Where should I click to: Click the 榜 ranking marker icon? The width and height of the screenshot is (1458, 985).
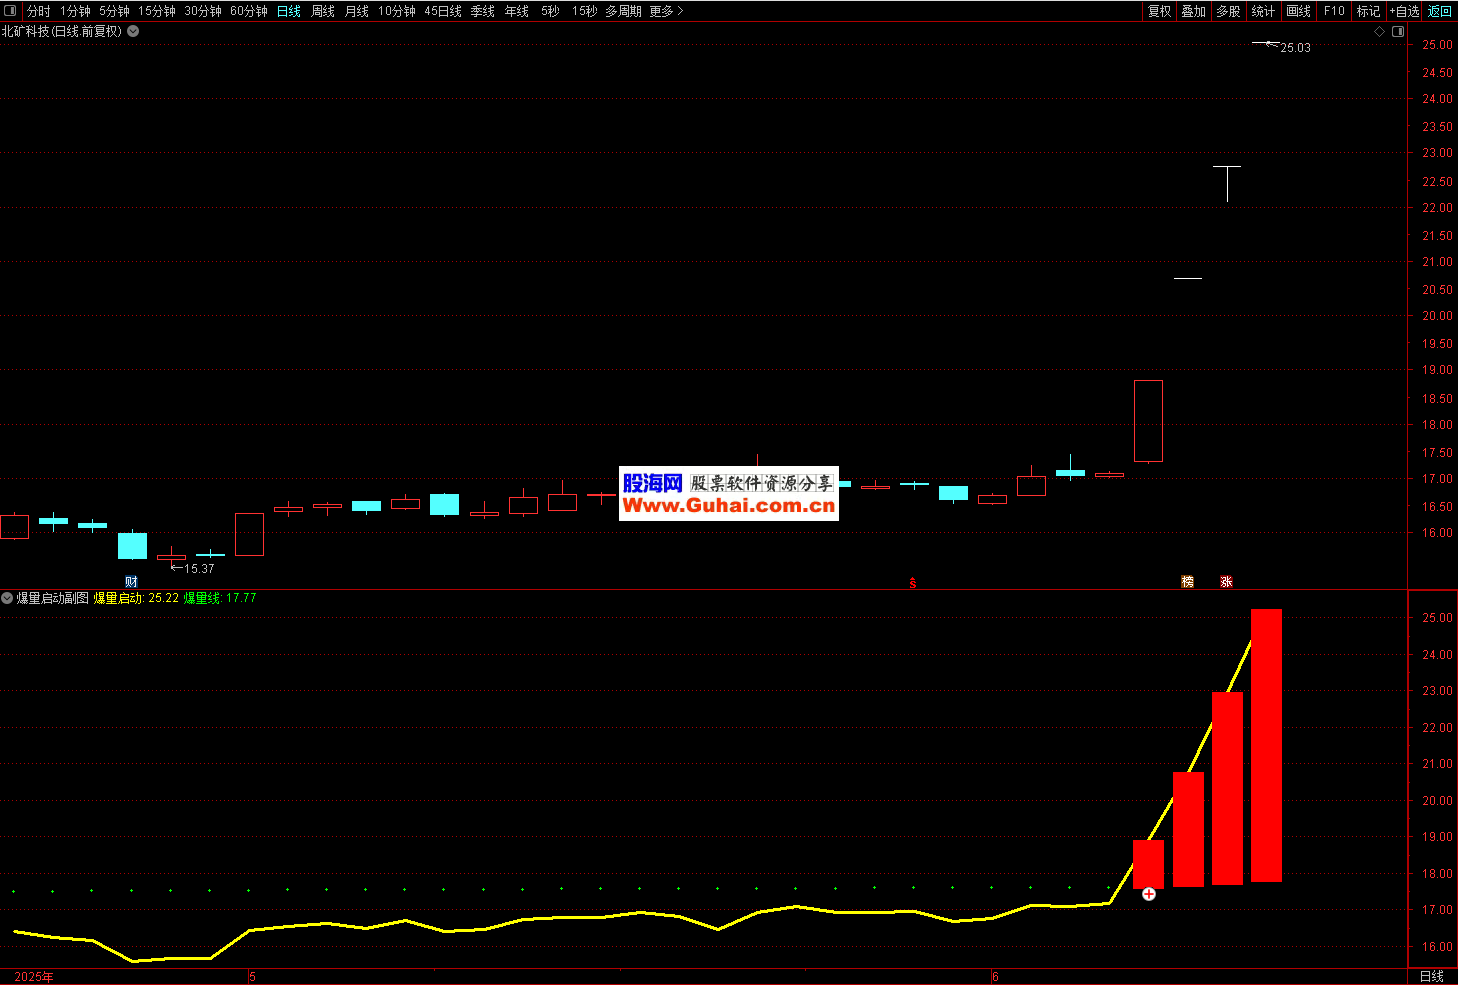tap(1188, 582)
